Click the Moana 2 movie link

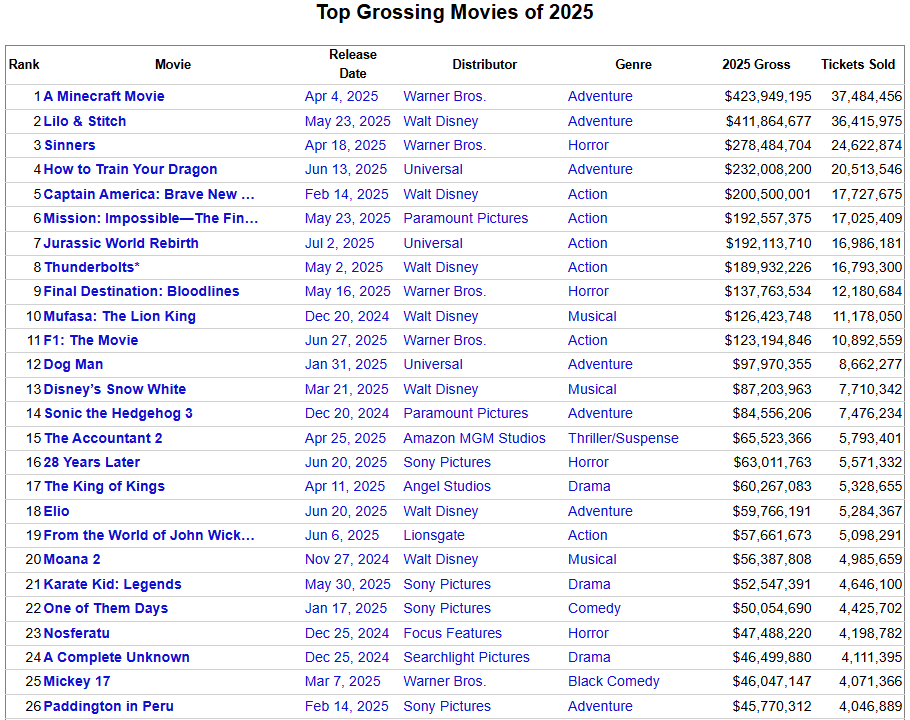tap(72, 559)
